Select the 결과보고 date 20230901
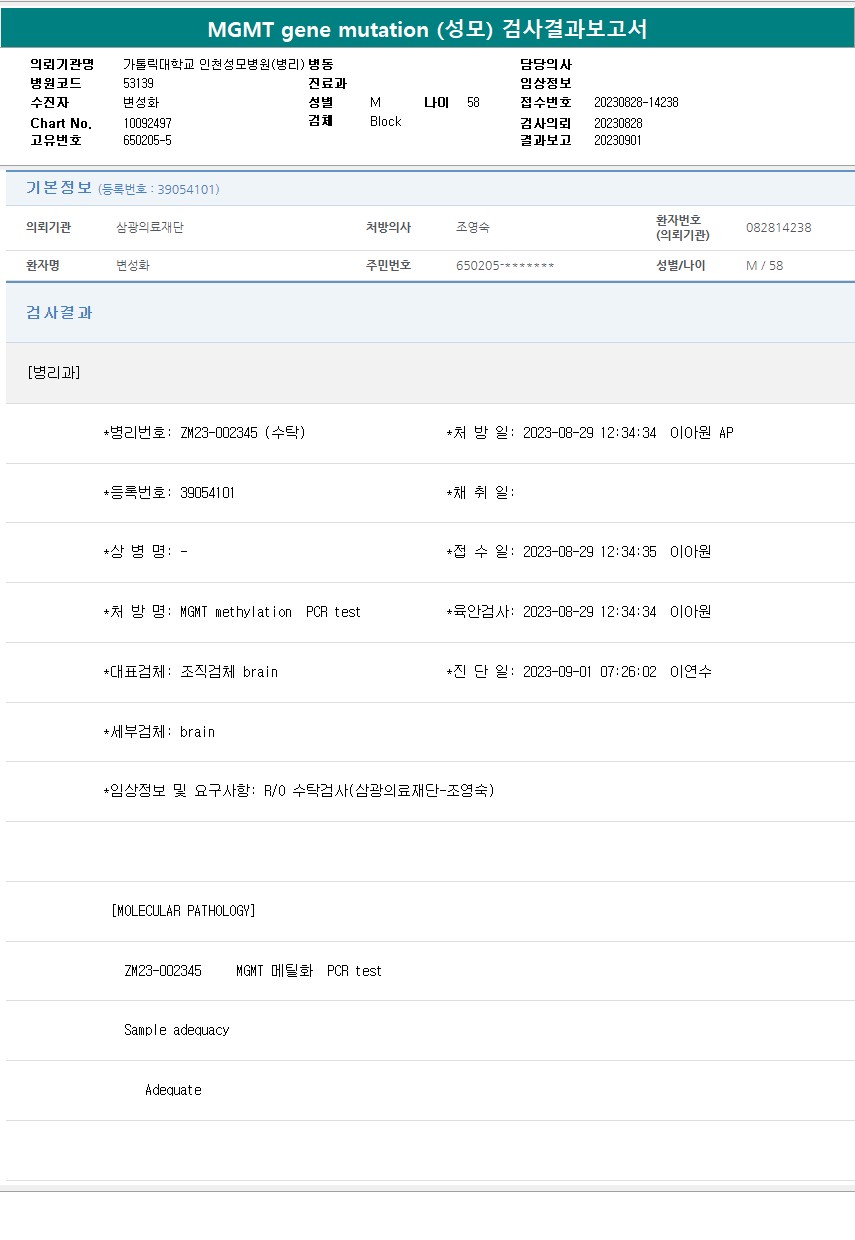Image resolution: width=855 pixels, height=1240 pixels. click(x=618, y=141)
